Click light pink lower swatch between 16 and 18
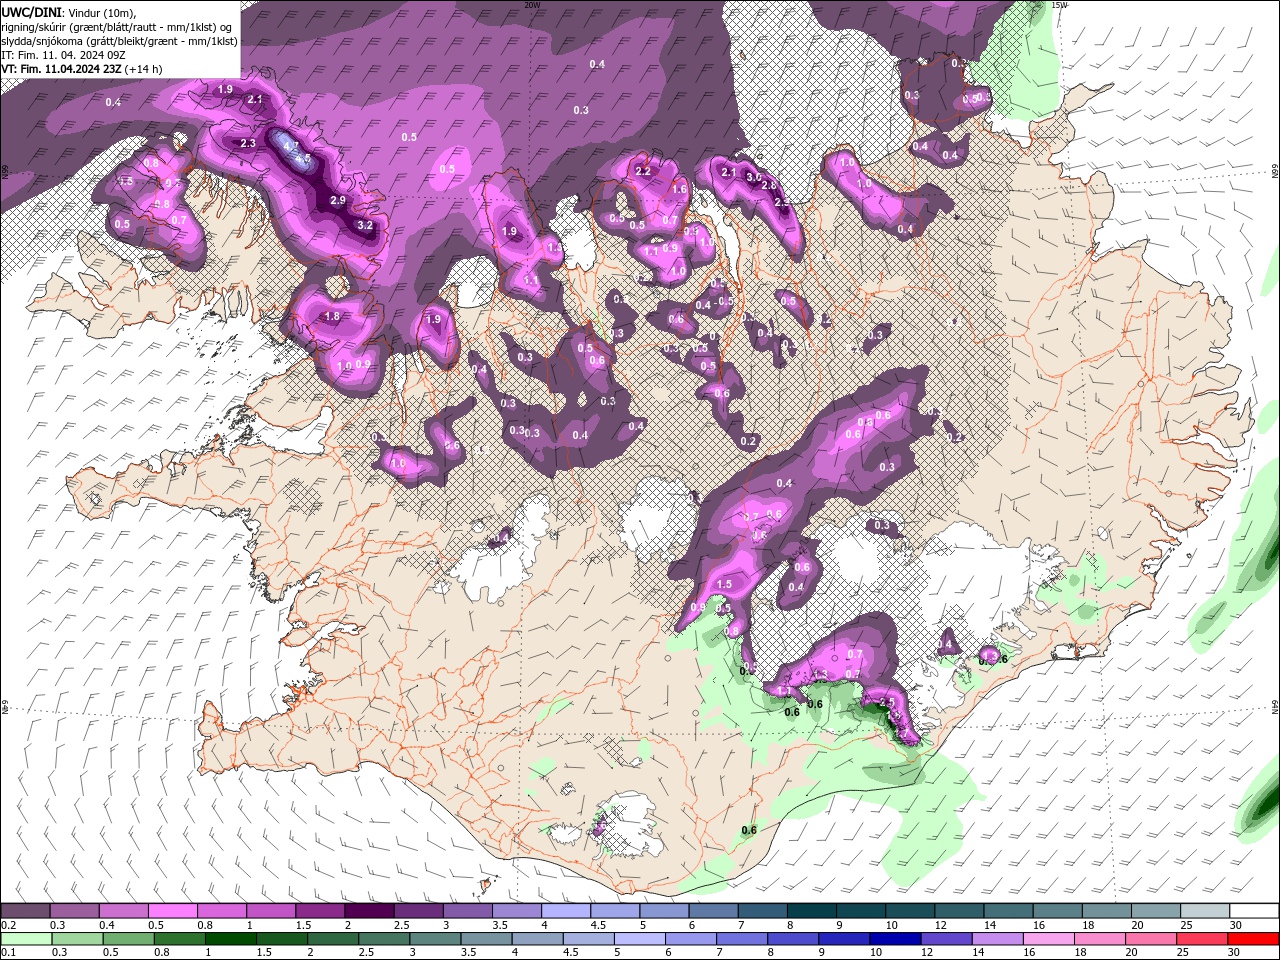Screen dimensions: 1280x960 [x=1049, y=938]
